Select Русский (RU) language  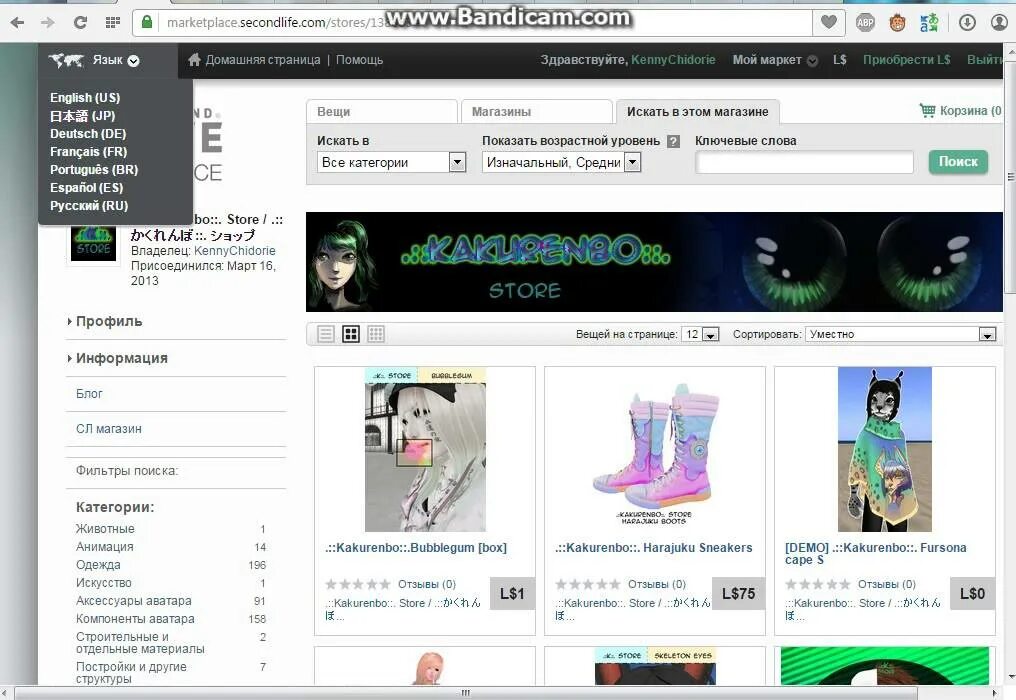(89, 206)
